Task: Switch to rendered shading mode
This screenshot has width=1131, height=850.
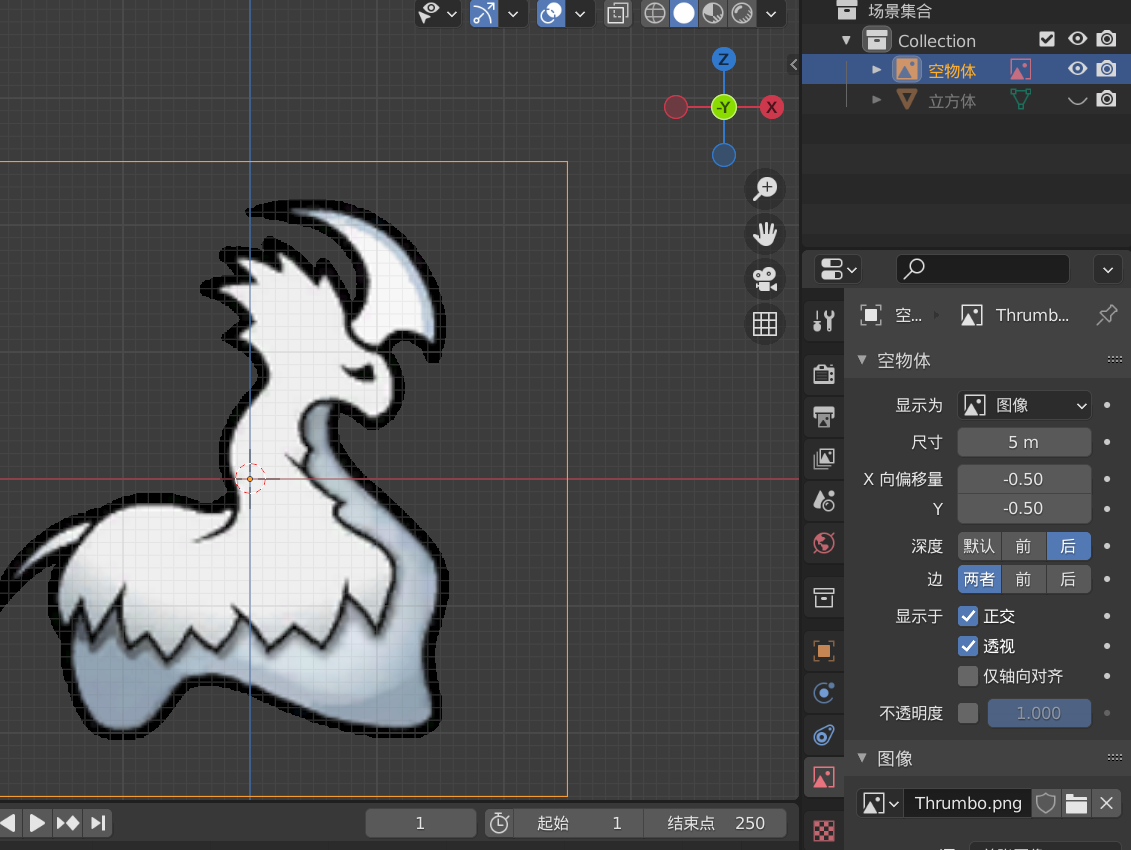Action: tap(741, 13)
